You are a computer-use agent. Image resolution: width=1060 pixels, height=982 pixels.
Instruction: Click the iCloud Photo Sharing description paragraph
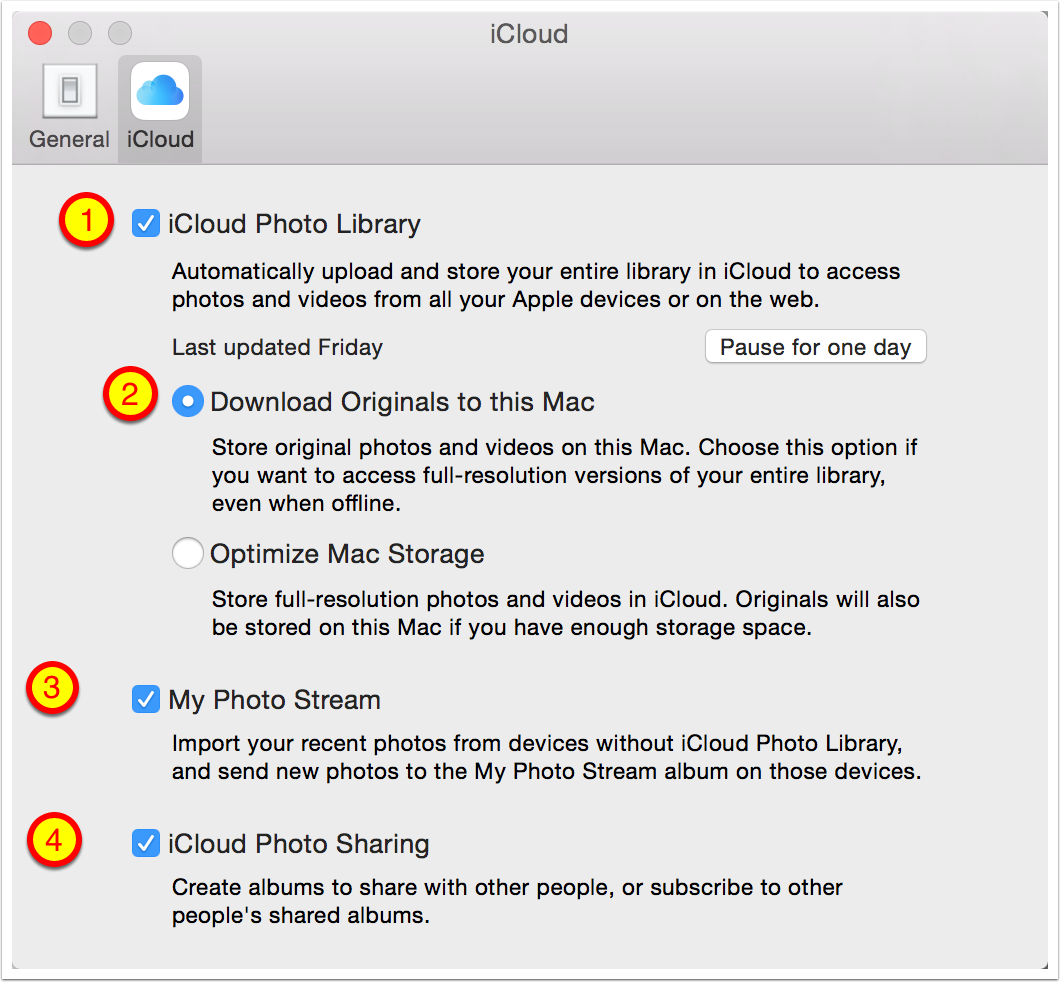[x=507, y=901]
